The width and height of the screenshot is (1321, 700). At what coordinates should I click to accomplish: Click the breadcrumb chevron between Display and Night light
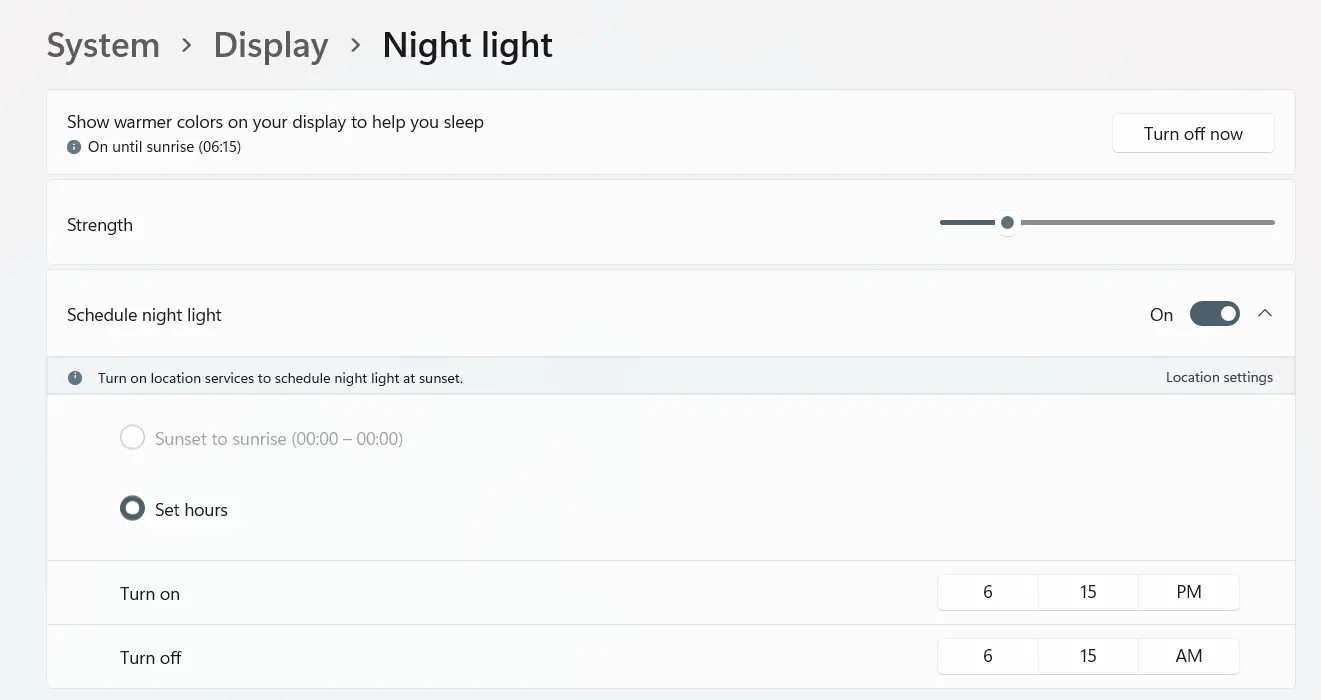click(x=356, y=46)
